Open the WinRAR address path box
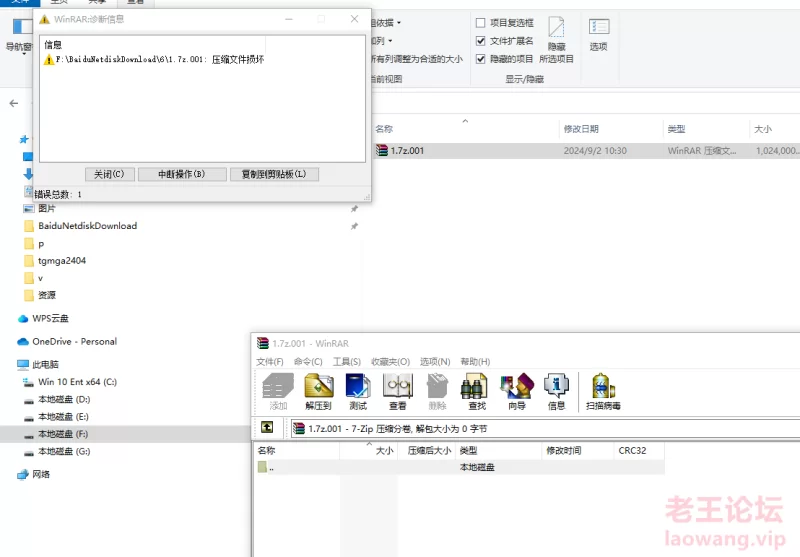This screenshot has width=800, height=557. [x=543, y=428]
